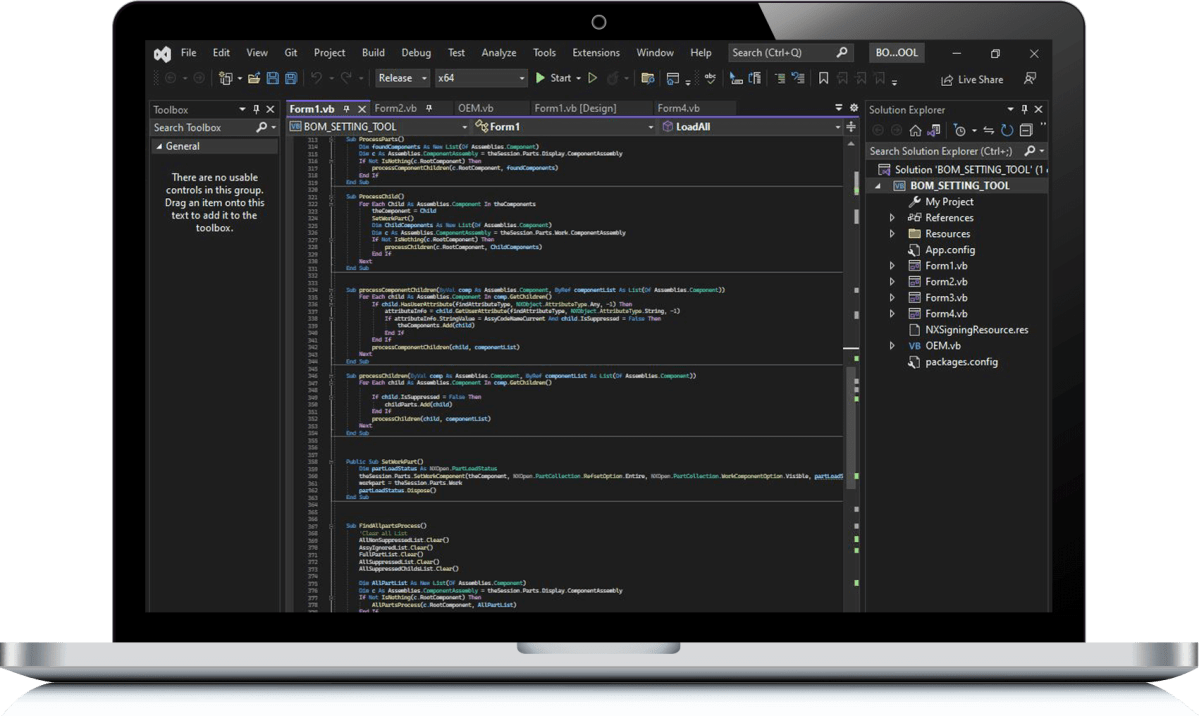Open the Extensions menu
1199x716 pixels.
[x=596, y=53]
